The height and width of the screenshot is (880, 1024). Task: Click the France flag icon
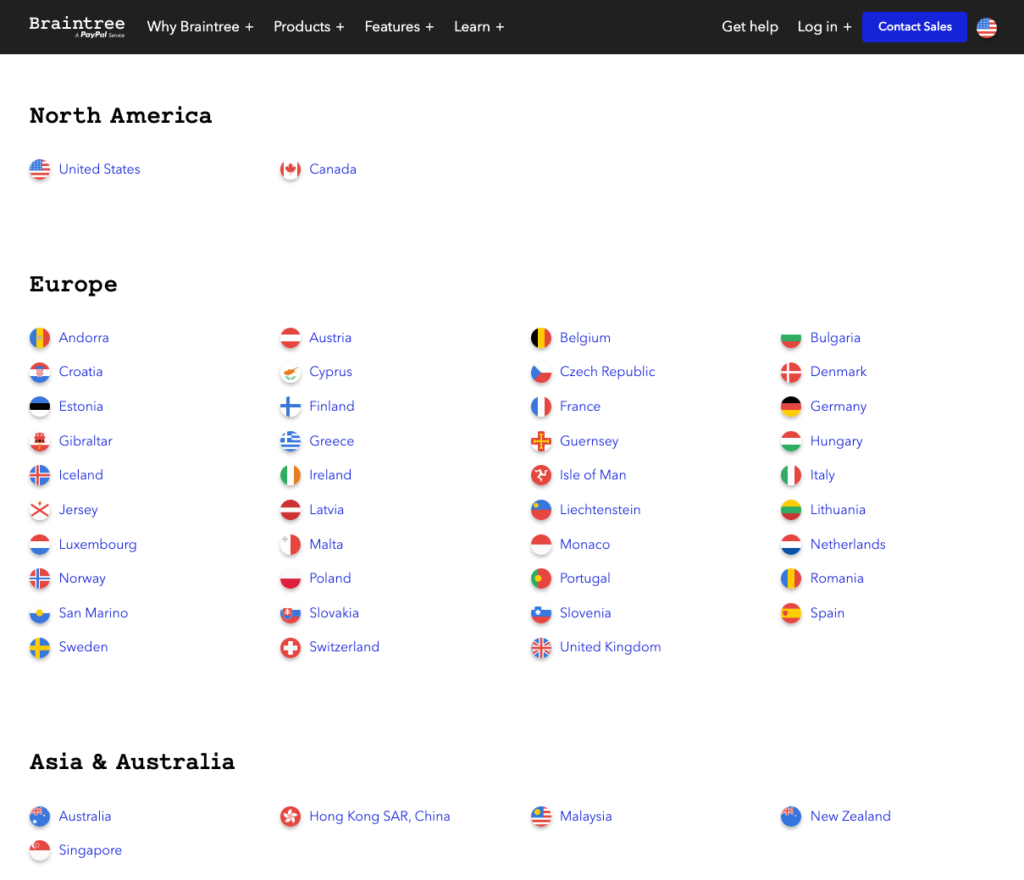(x=541, y=407)
